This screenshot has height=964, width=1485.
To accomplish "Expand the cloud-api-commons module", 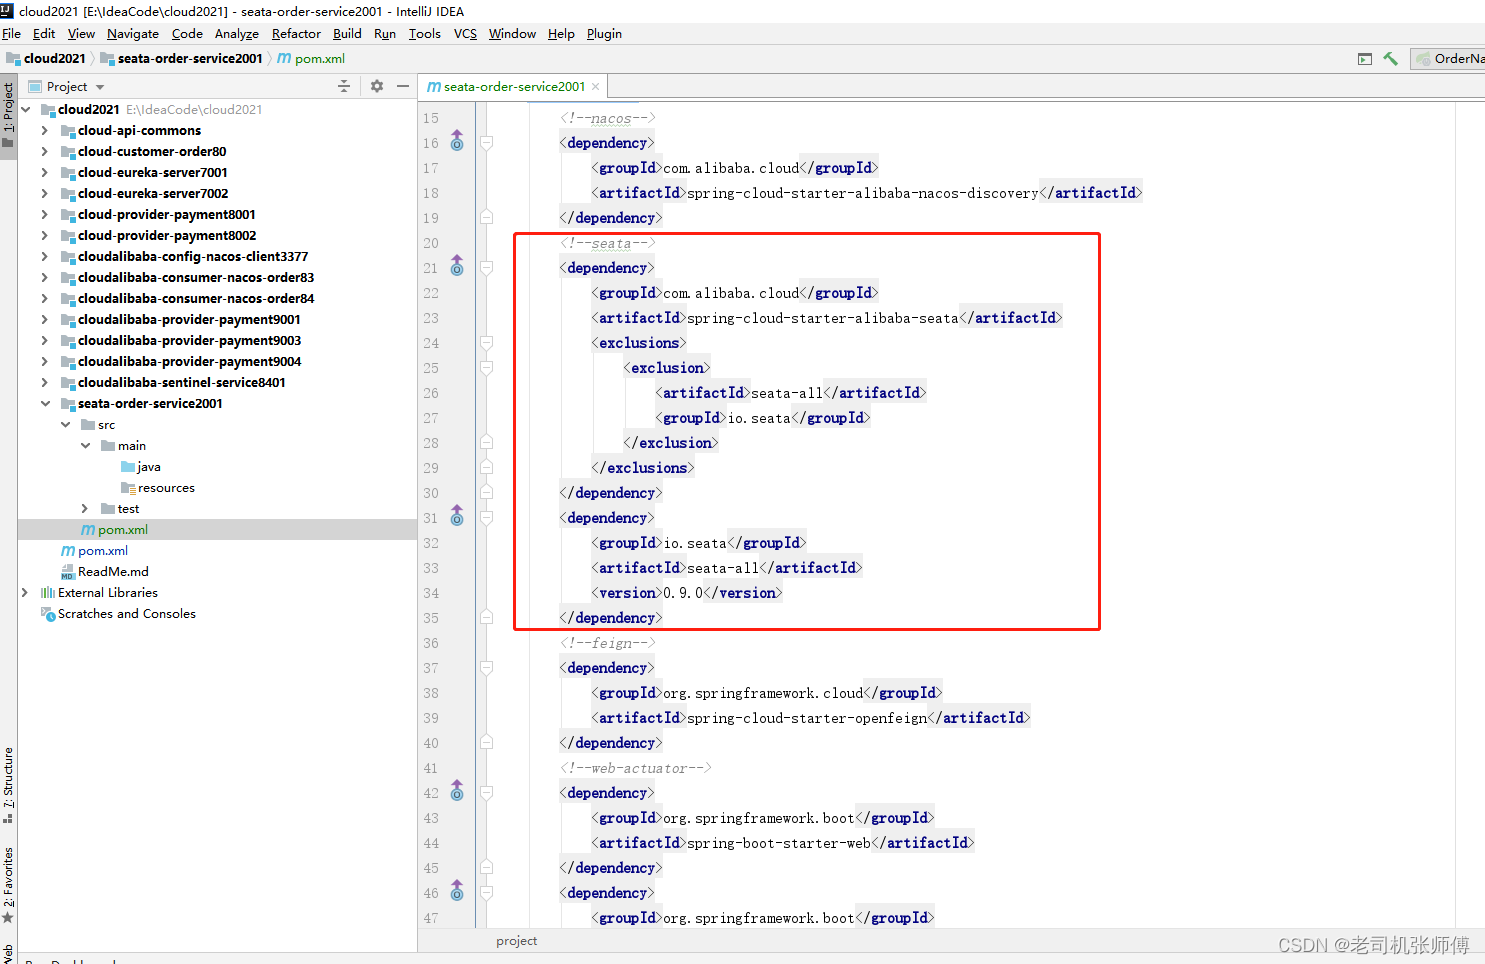I will (x=45, y=131).
